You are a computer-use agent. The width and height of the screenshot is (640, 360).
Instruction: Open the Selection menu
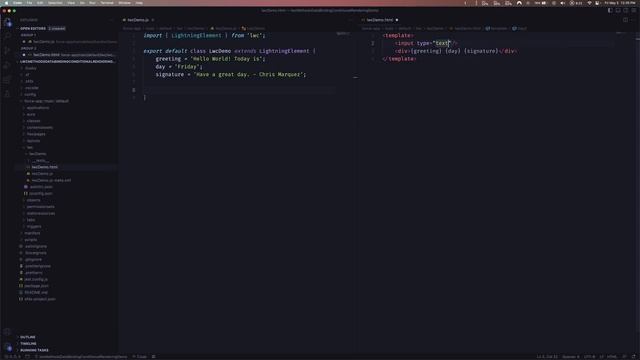[55, 3]
